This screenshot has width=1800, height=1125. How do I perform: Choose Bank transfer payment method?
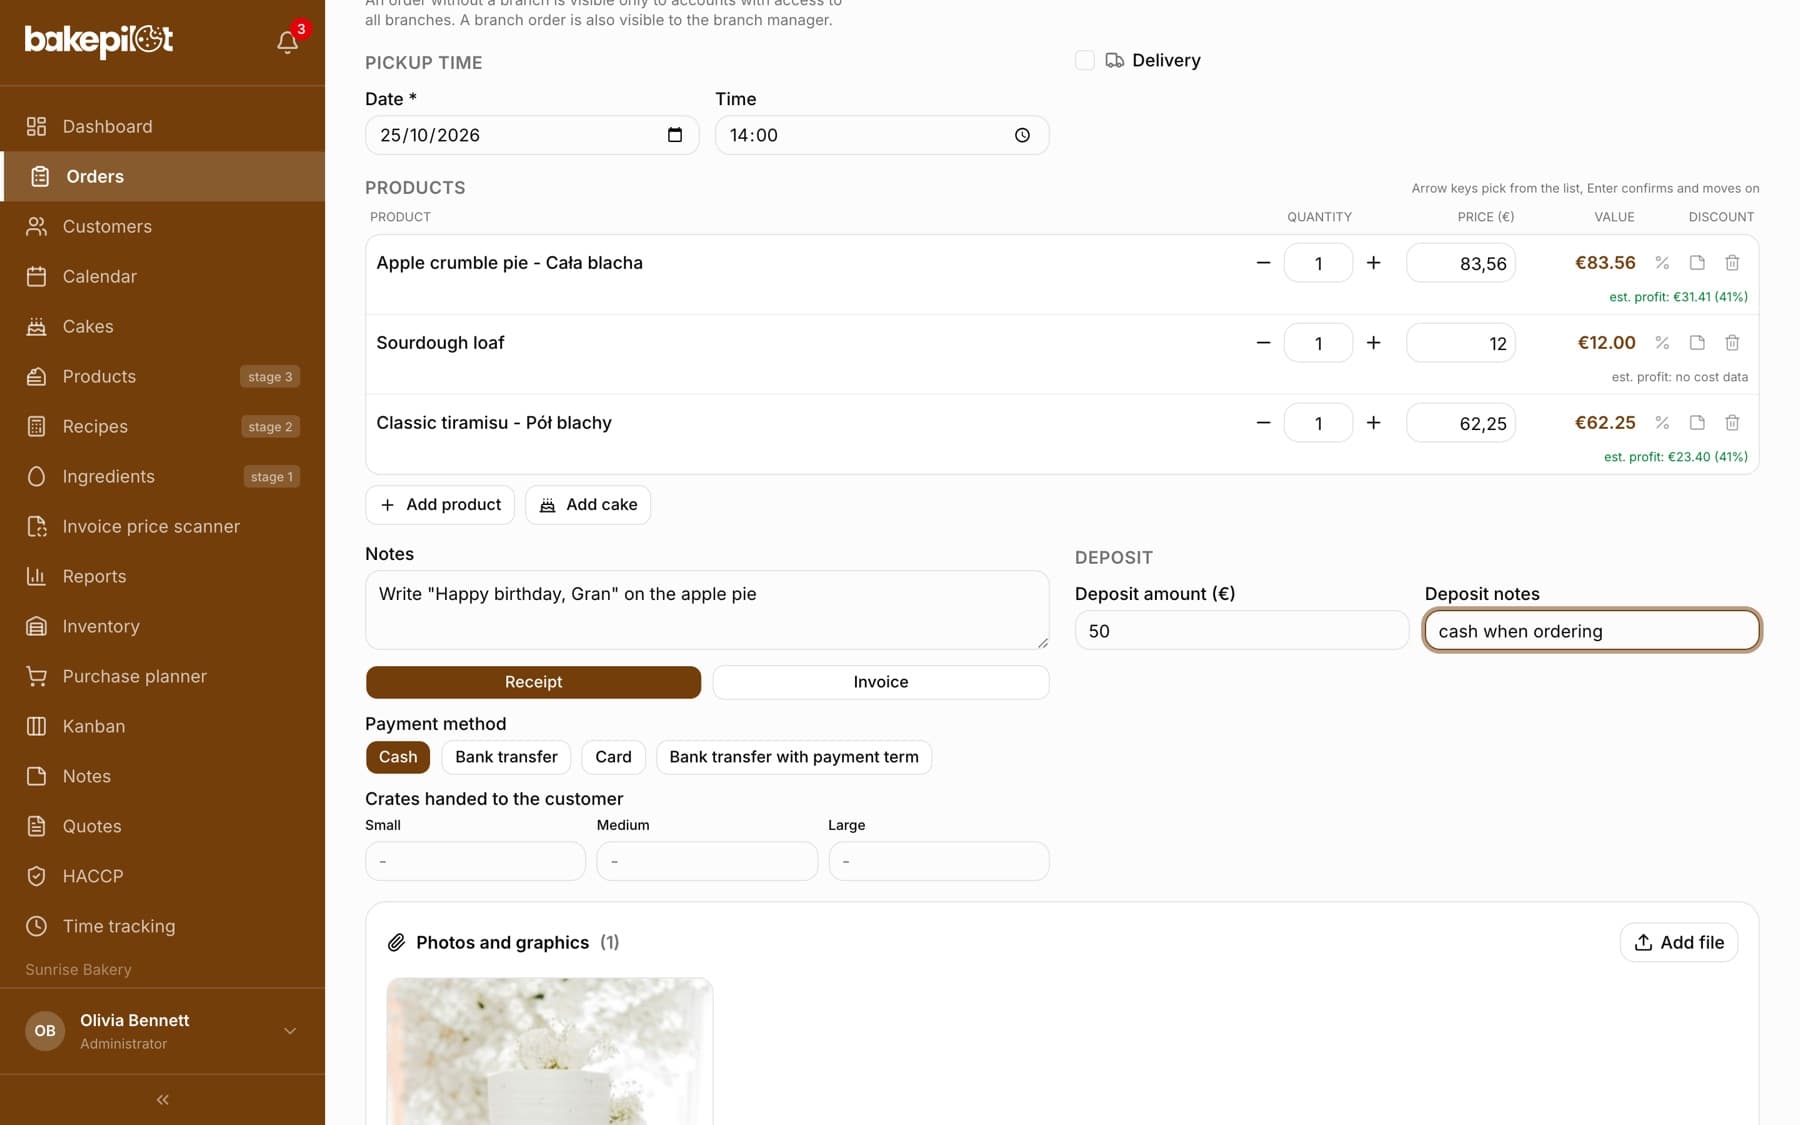pos(506,757)
